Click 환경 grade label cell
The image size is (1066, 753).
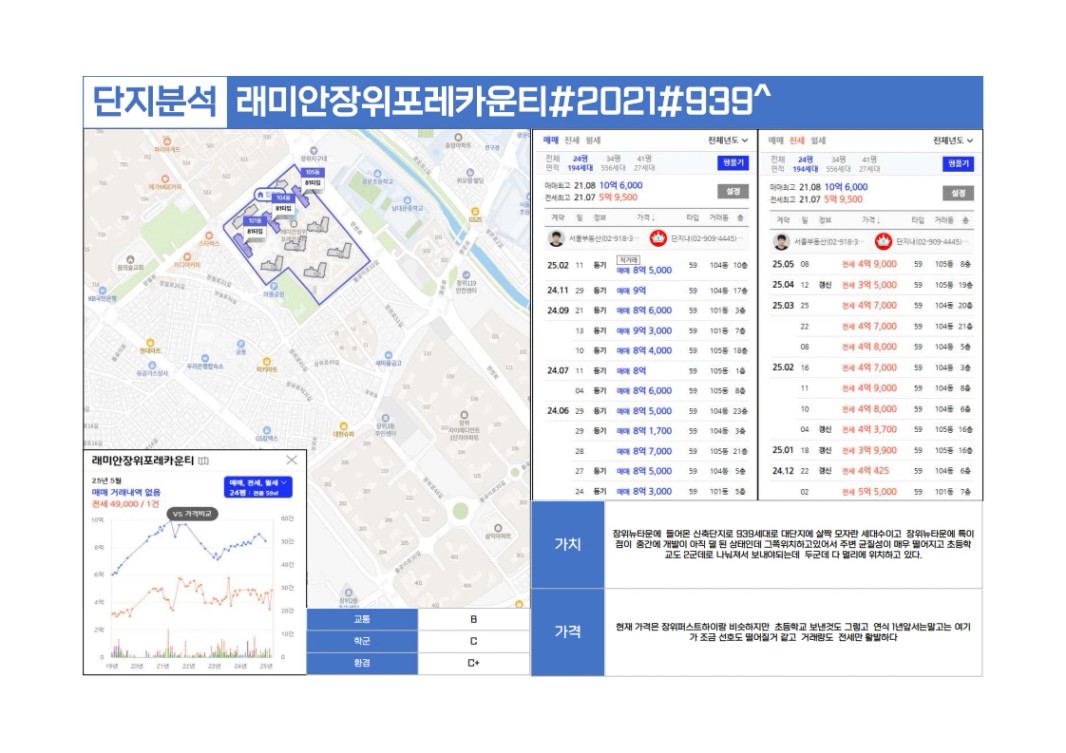[362, 663]
